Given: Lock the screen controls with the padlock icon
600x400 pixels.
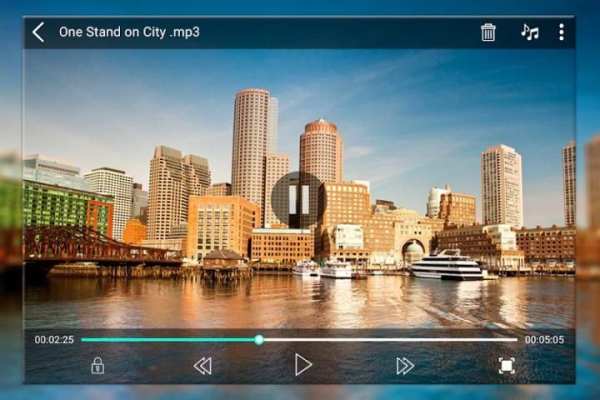Looking at the screenshot, I should [98, 366].
